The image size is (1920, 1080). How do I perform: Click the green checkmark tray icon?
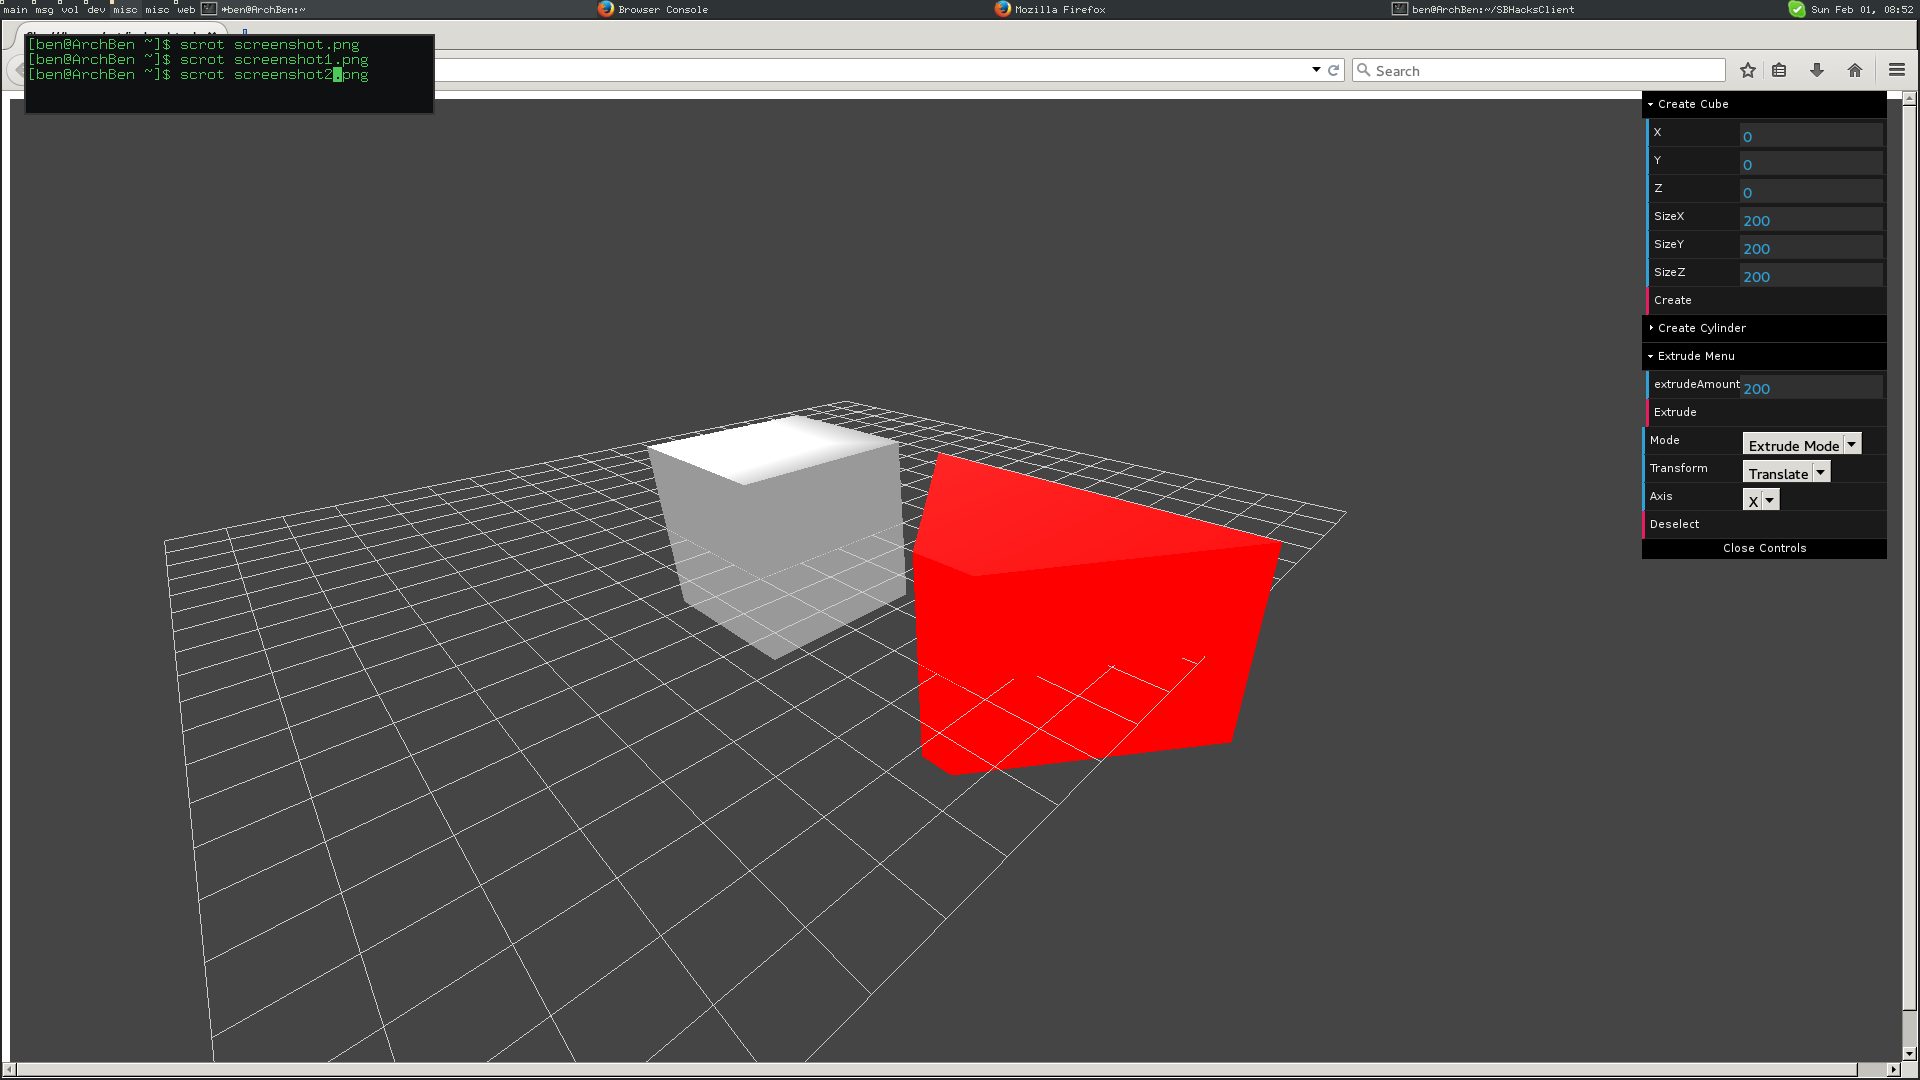[1797, 9]
